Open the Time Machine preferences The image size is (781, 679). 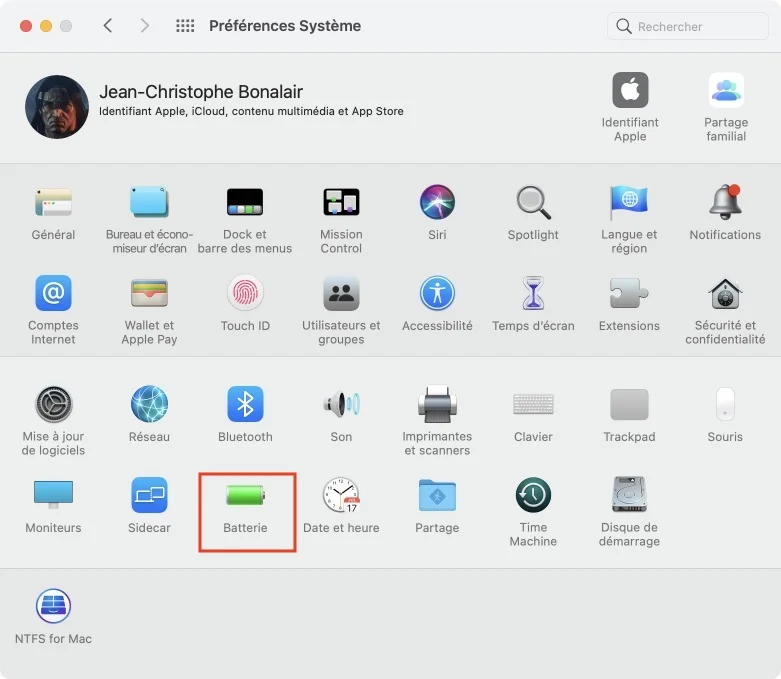[533, 494]
